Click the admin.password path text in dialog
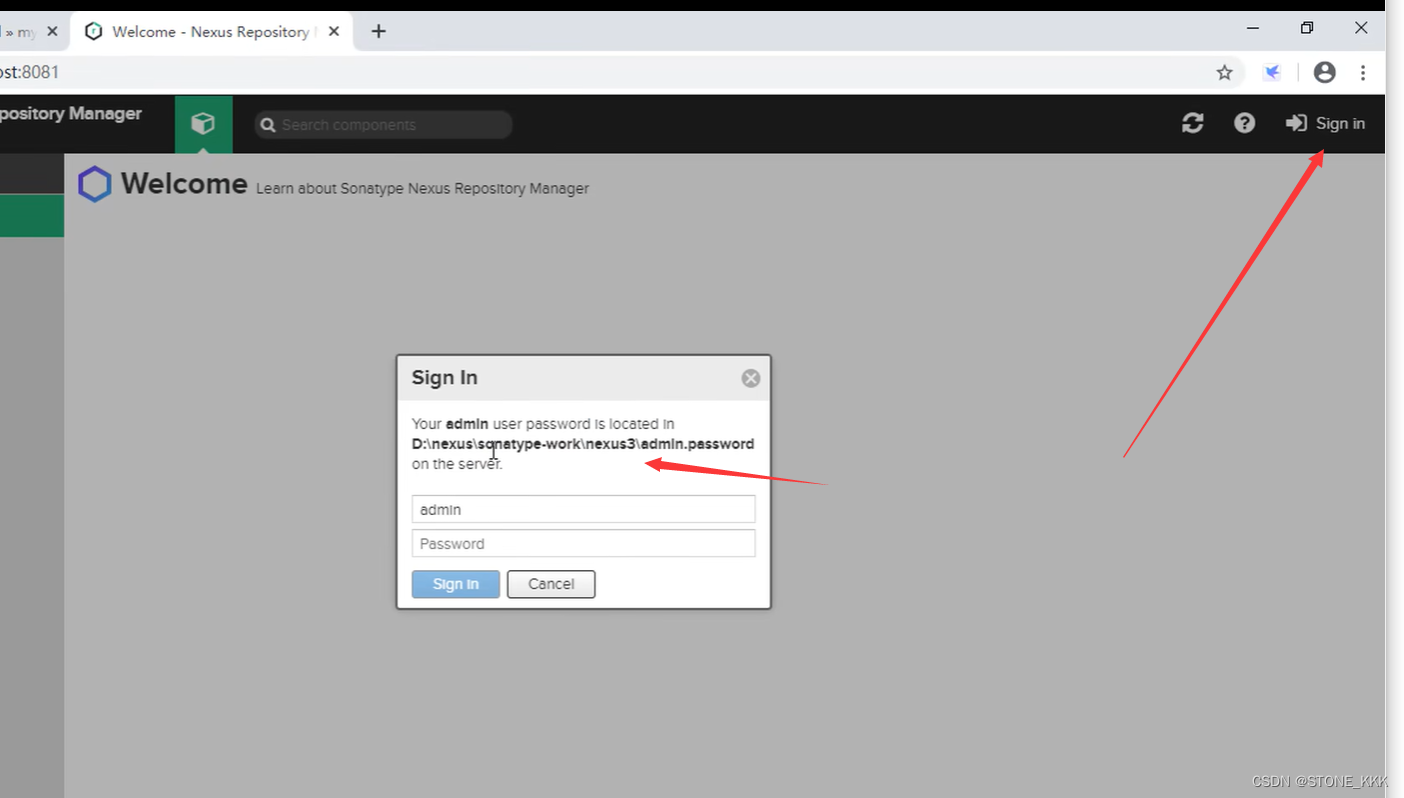 583,444
